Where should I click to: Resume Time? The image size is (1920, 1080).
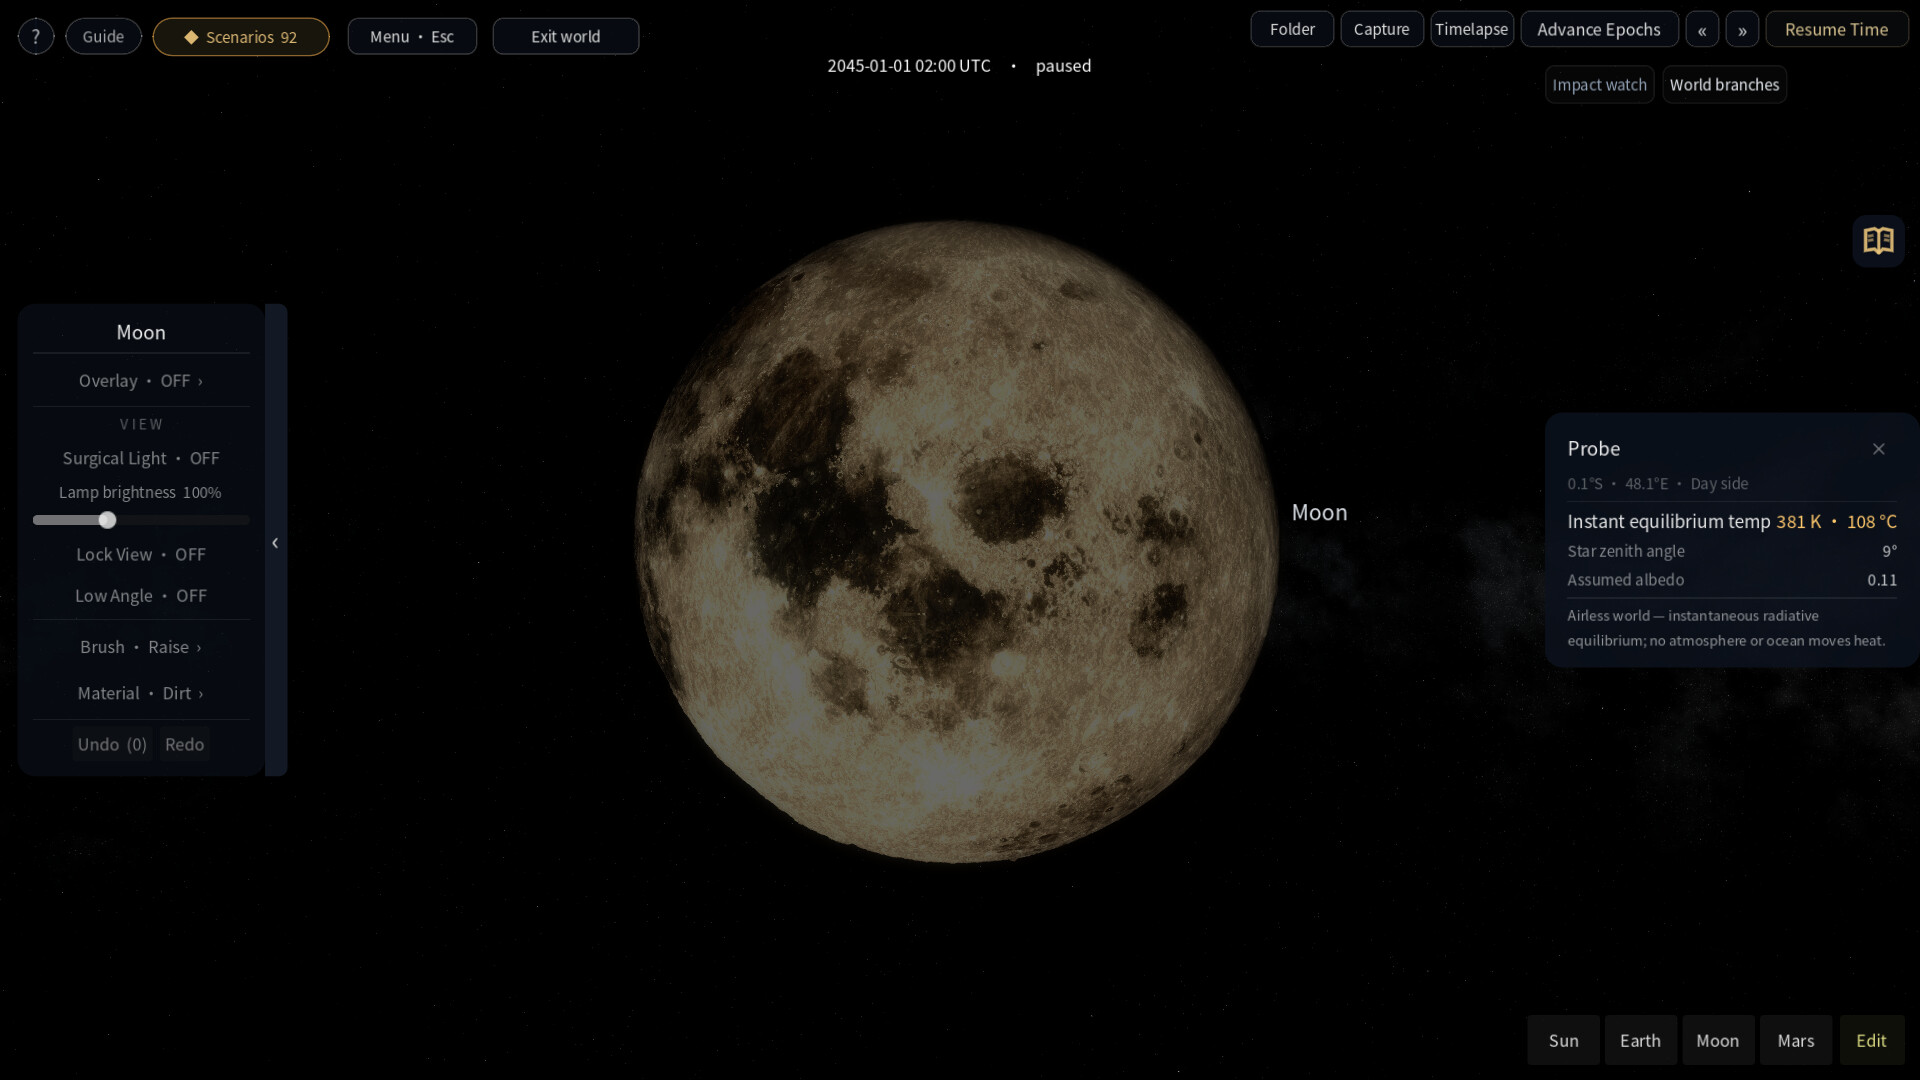pos(1836,30)
